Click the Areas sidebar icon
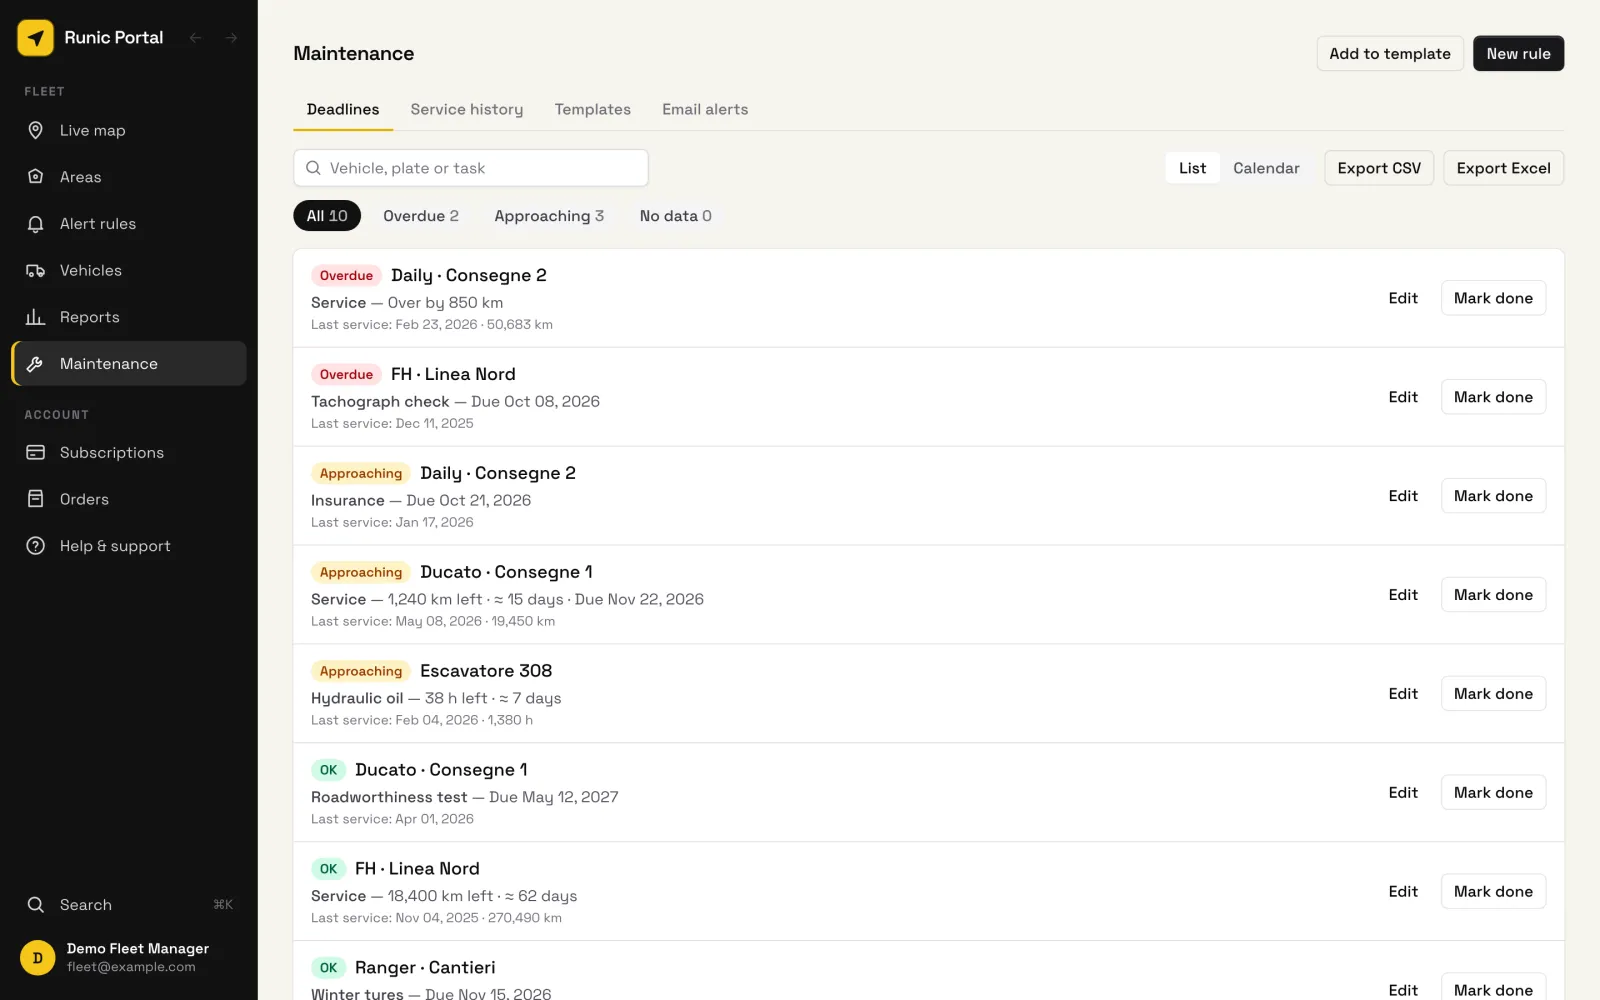The height and width of the screenshot is (1000, 1600). click(35, 177)
